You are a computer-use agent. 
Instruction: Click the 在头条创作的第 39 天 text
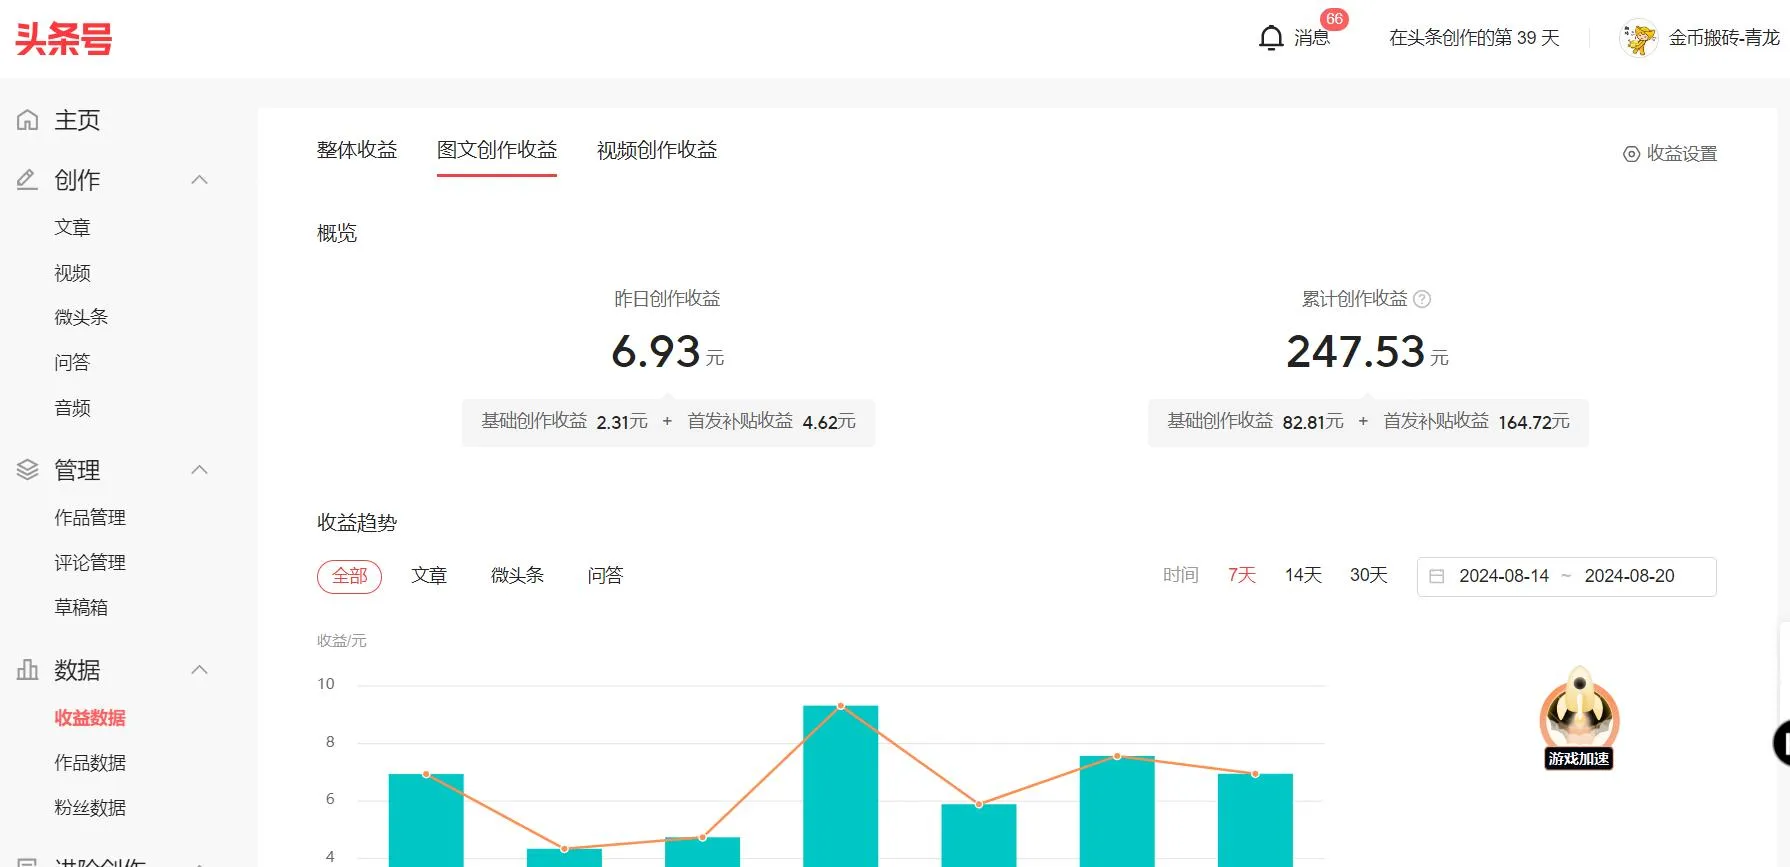point(1474,38)
